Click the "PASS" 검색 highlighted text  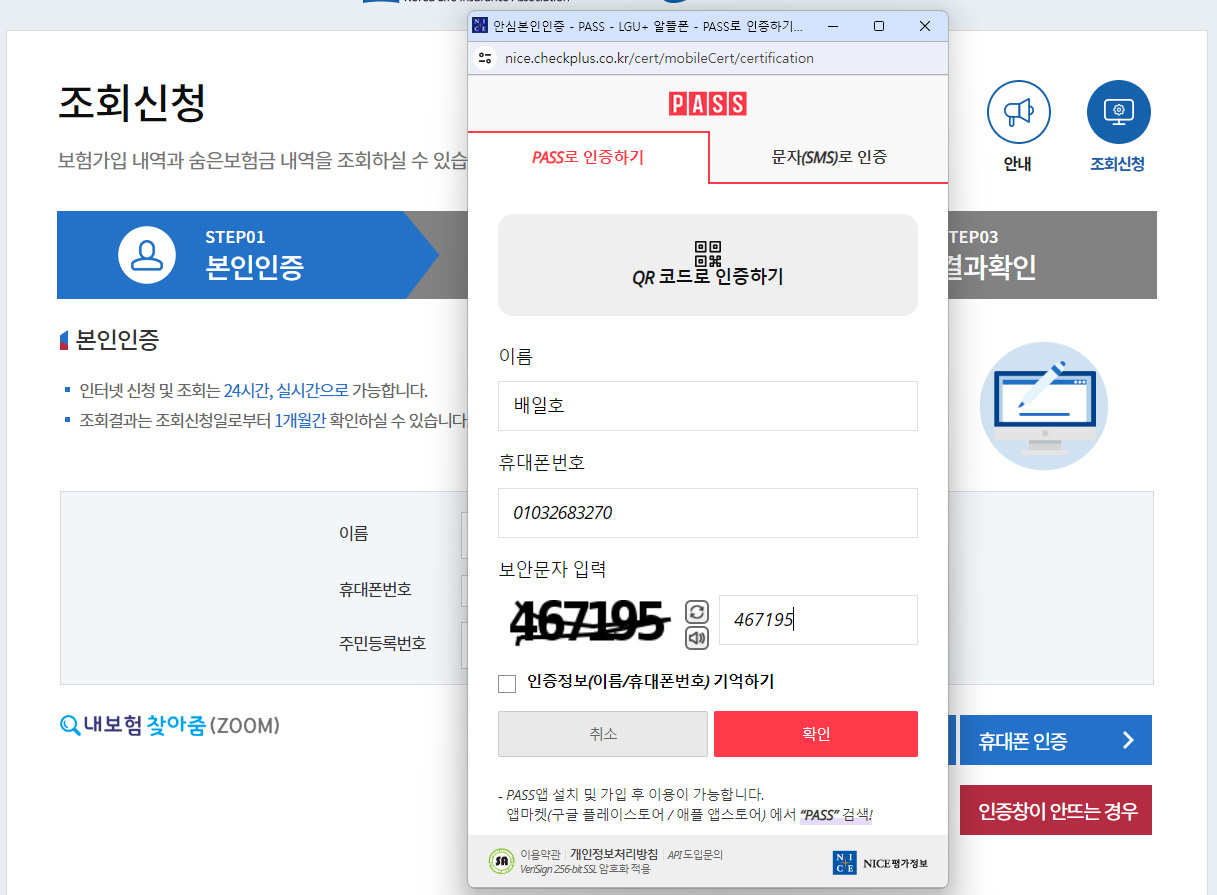[x=836, y=815]
